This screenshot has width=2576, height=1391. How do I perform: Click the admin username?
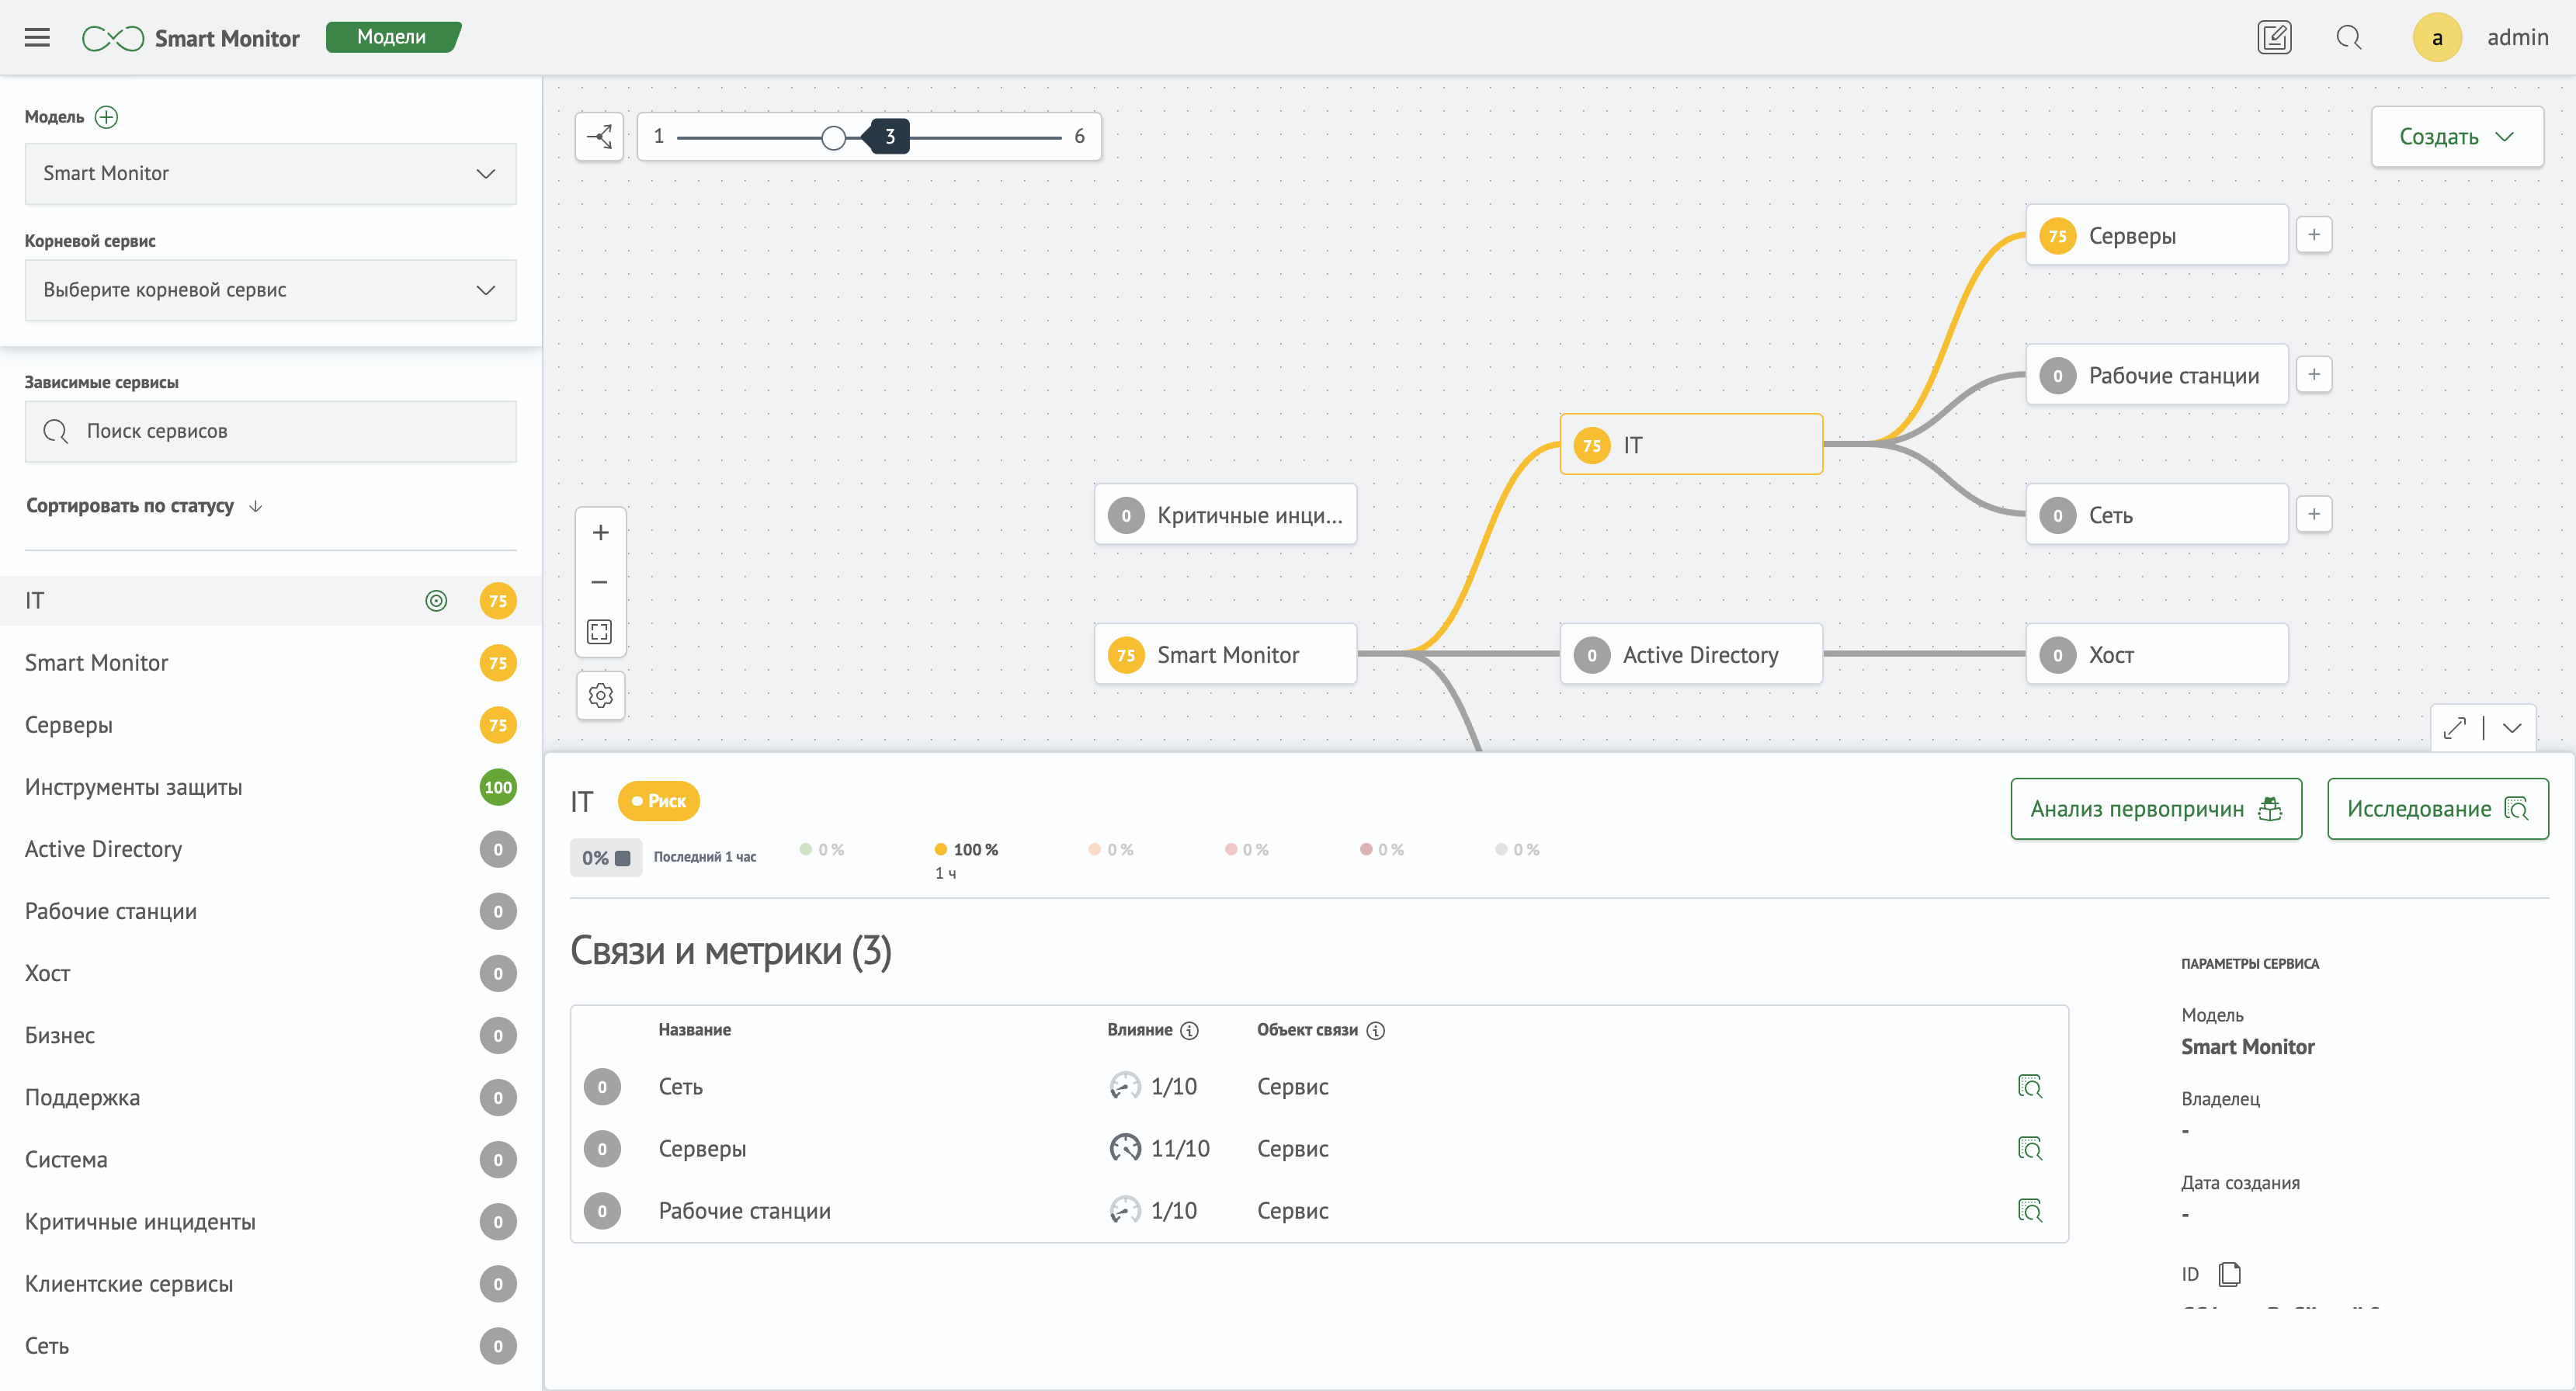[2517, 37]
